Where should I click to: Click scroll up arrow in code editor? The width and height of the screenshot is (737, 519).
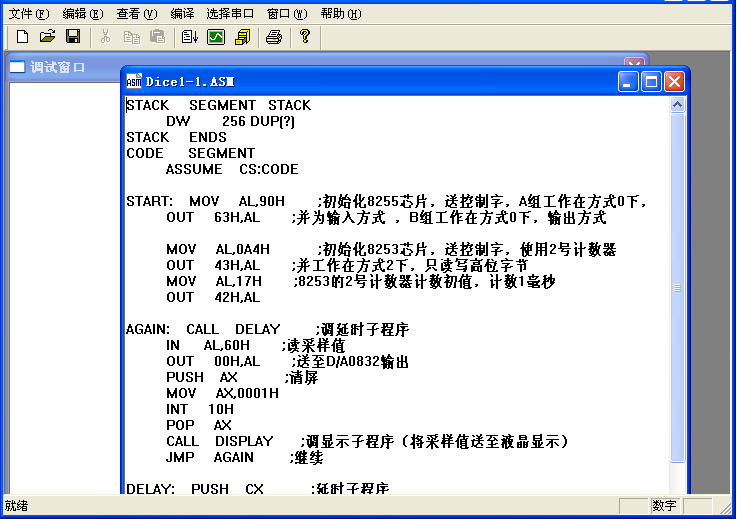coord(678,104)
